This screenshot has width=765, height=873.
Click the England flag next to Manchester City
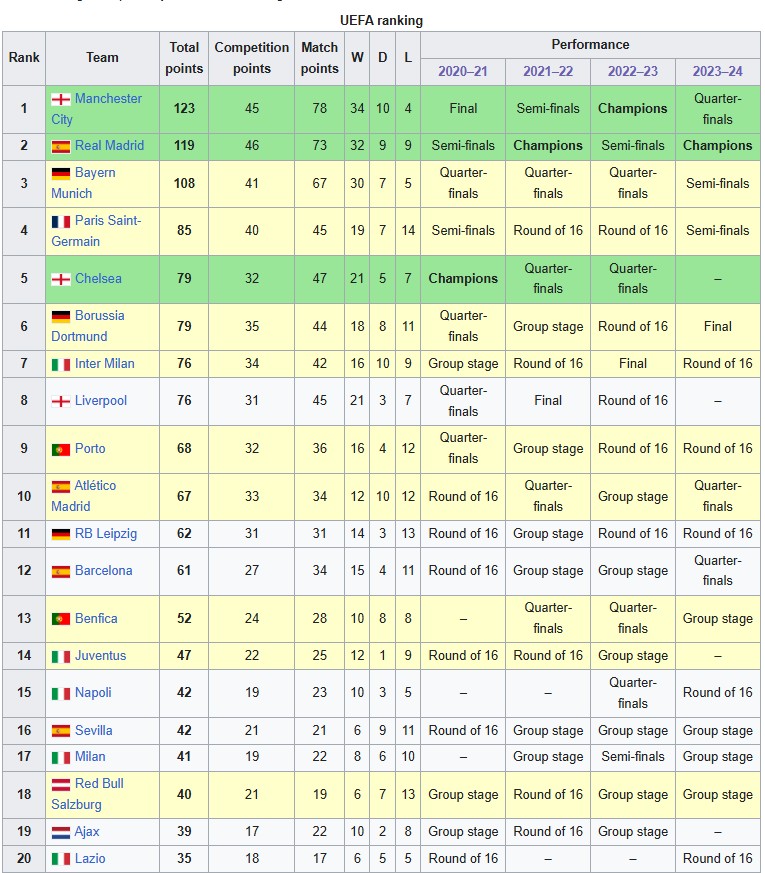click(61, 99)
